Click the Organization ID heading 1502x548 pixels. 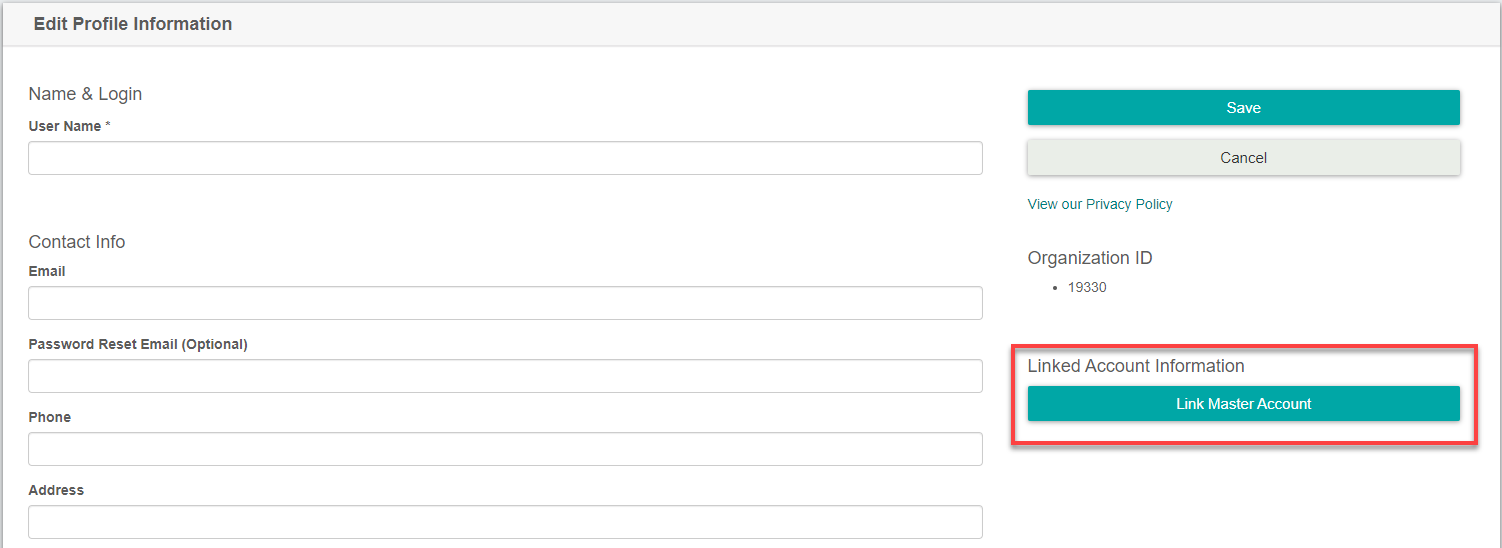[x=1090, y=258]
